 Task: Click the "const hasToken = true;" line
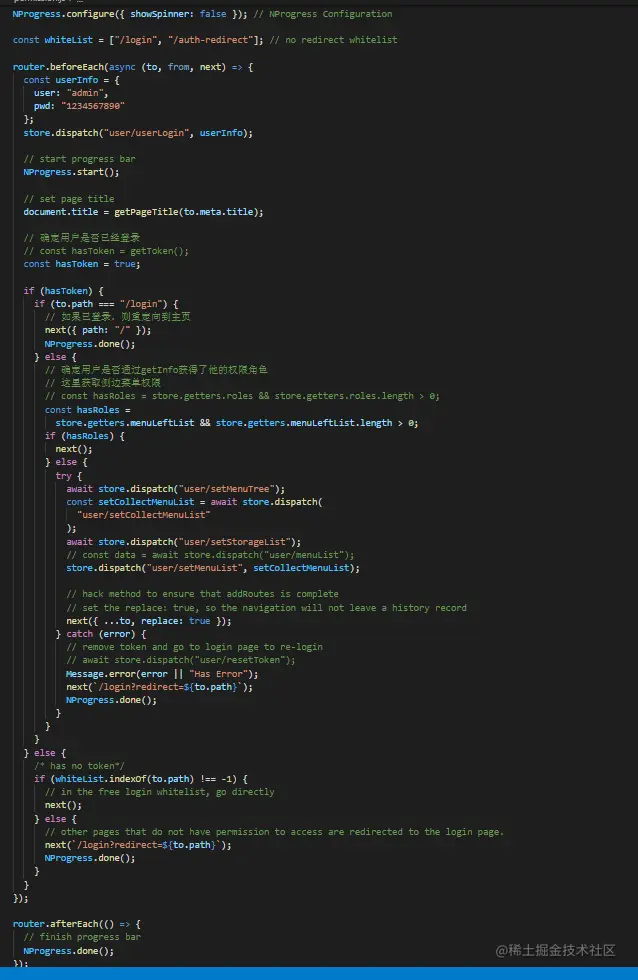point(82,264)
